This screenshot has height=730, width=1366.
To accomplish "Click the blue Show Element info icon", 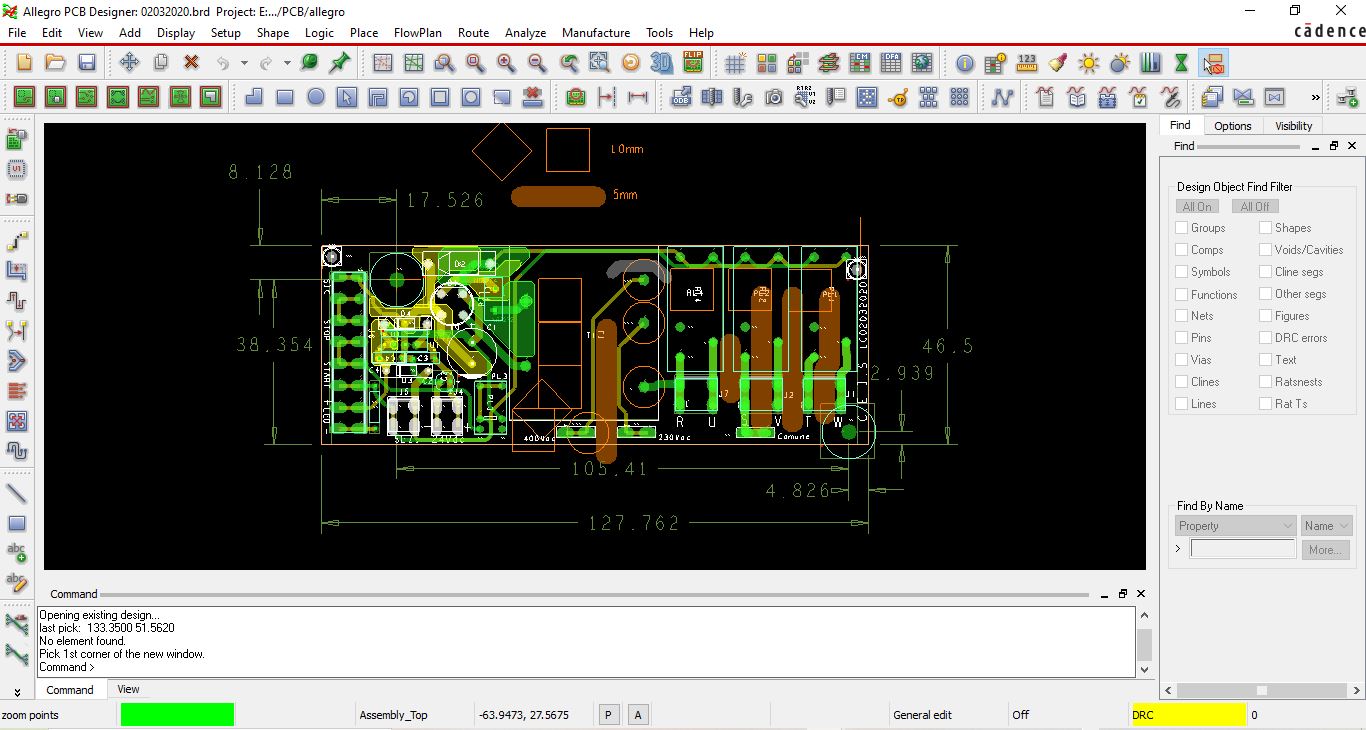I will 964,63.
